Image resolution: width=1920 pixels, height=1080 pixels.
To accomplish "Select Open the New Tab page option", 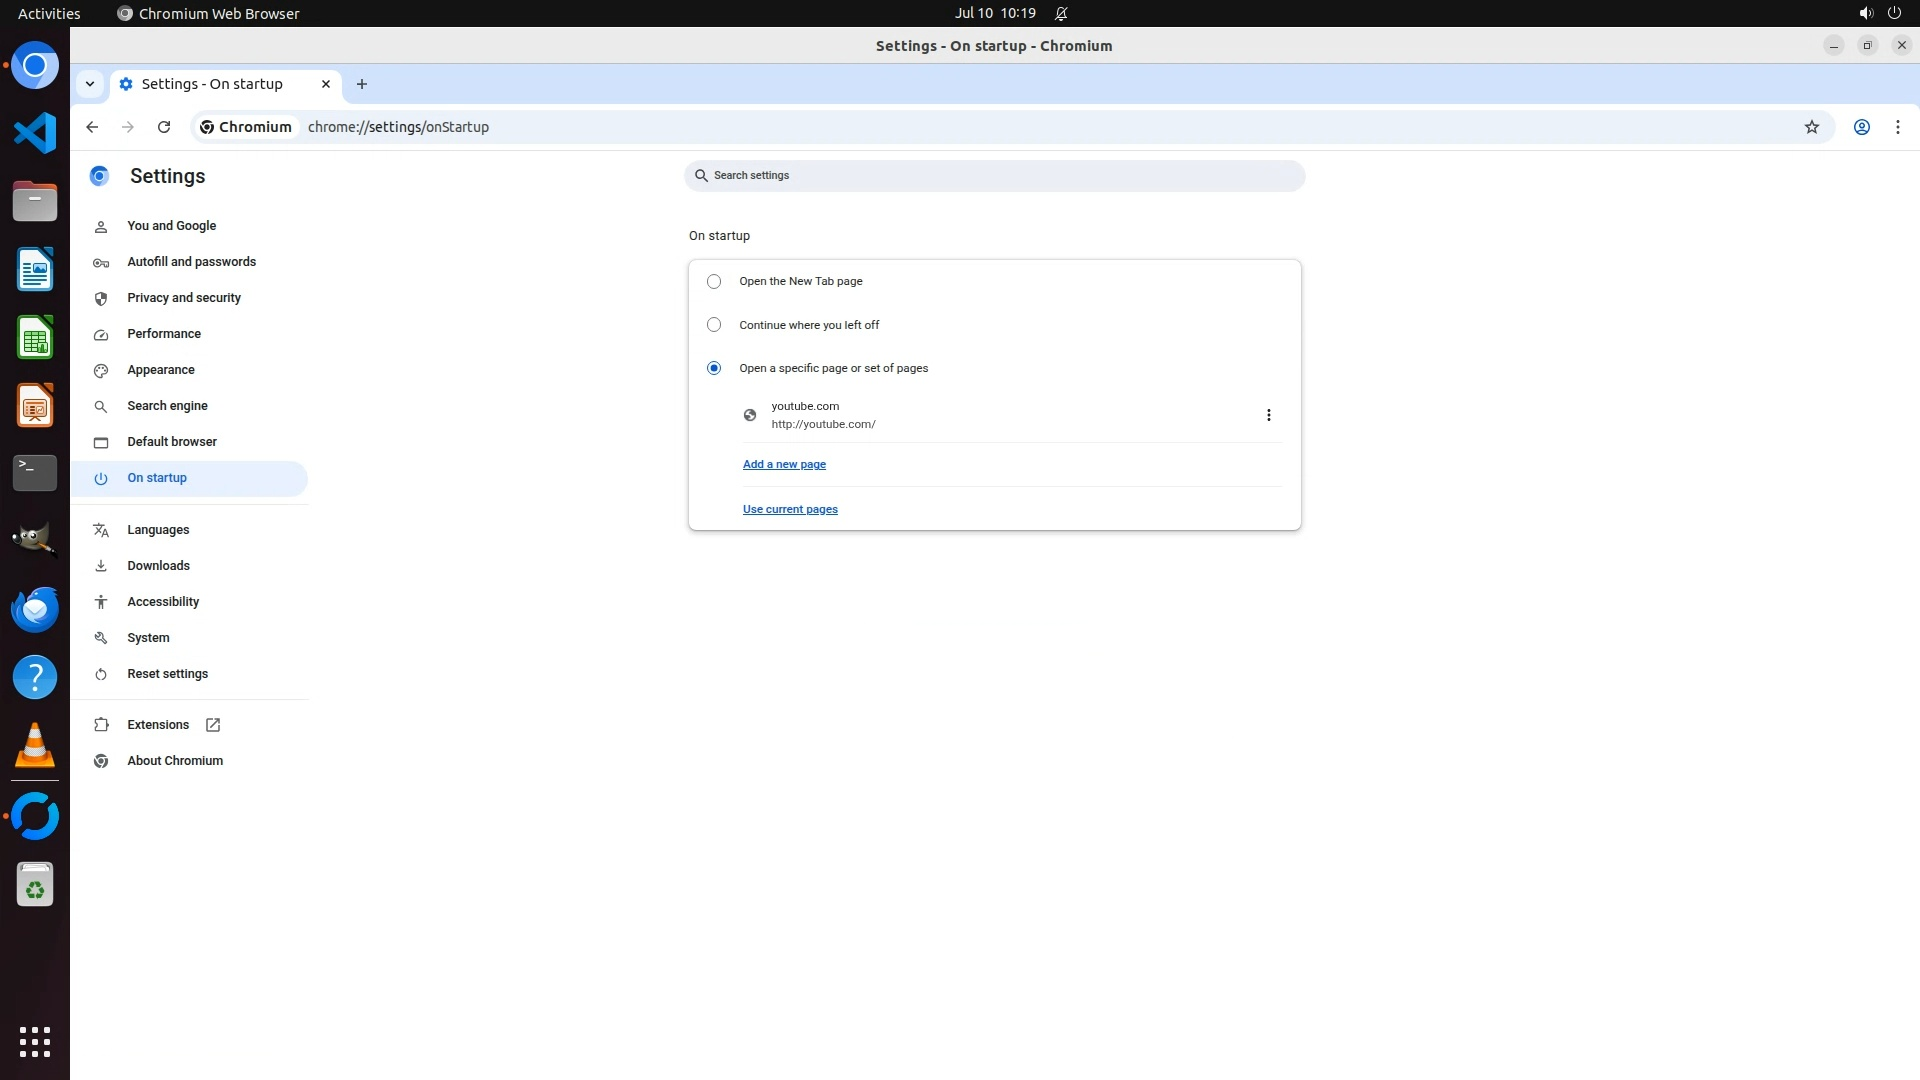I will click(714, 282).
